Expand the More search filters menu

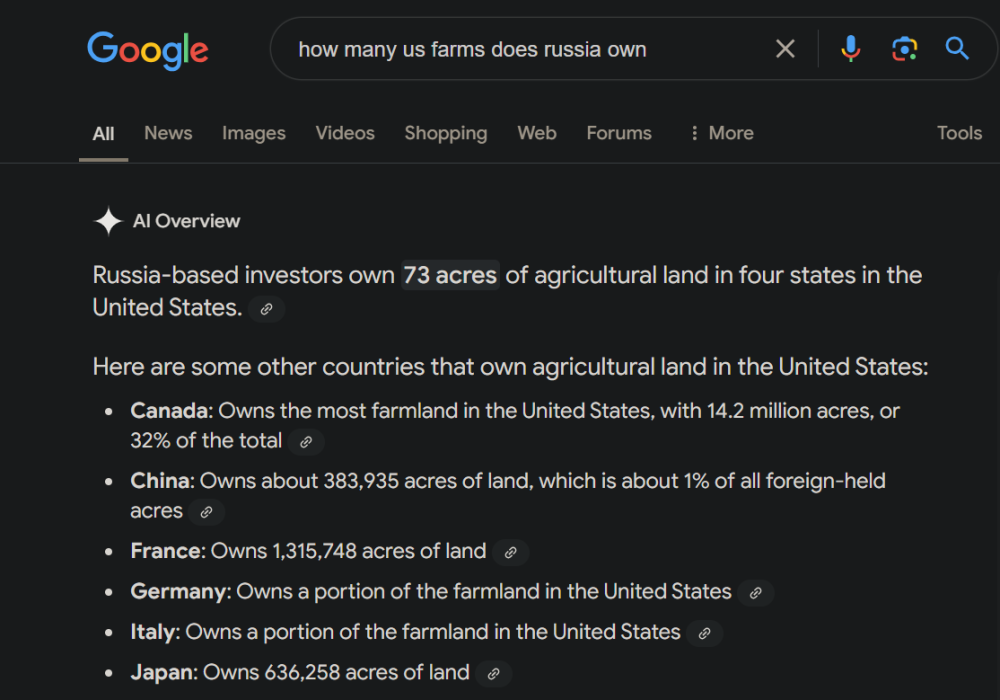pyautogui.click(x=721, y=133)
